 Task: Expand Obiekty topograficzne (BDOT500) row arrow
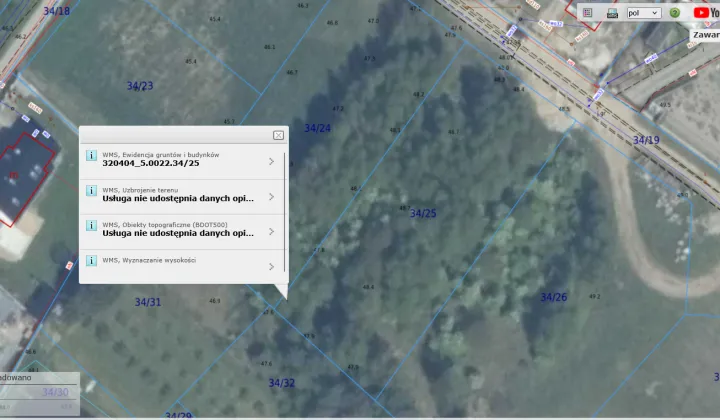coord(271,232)
